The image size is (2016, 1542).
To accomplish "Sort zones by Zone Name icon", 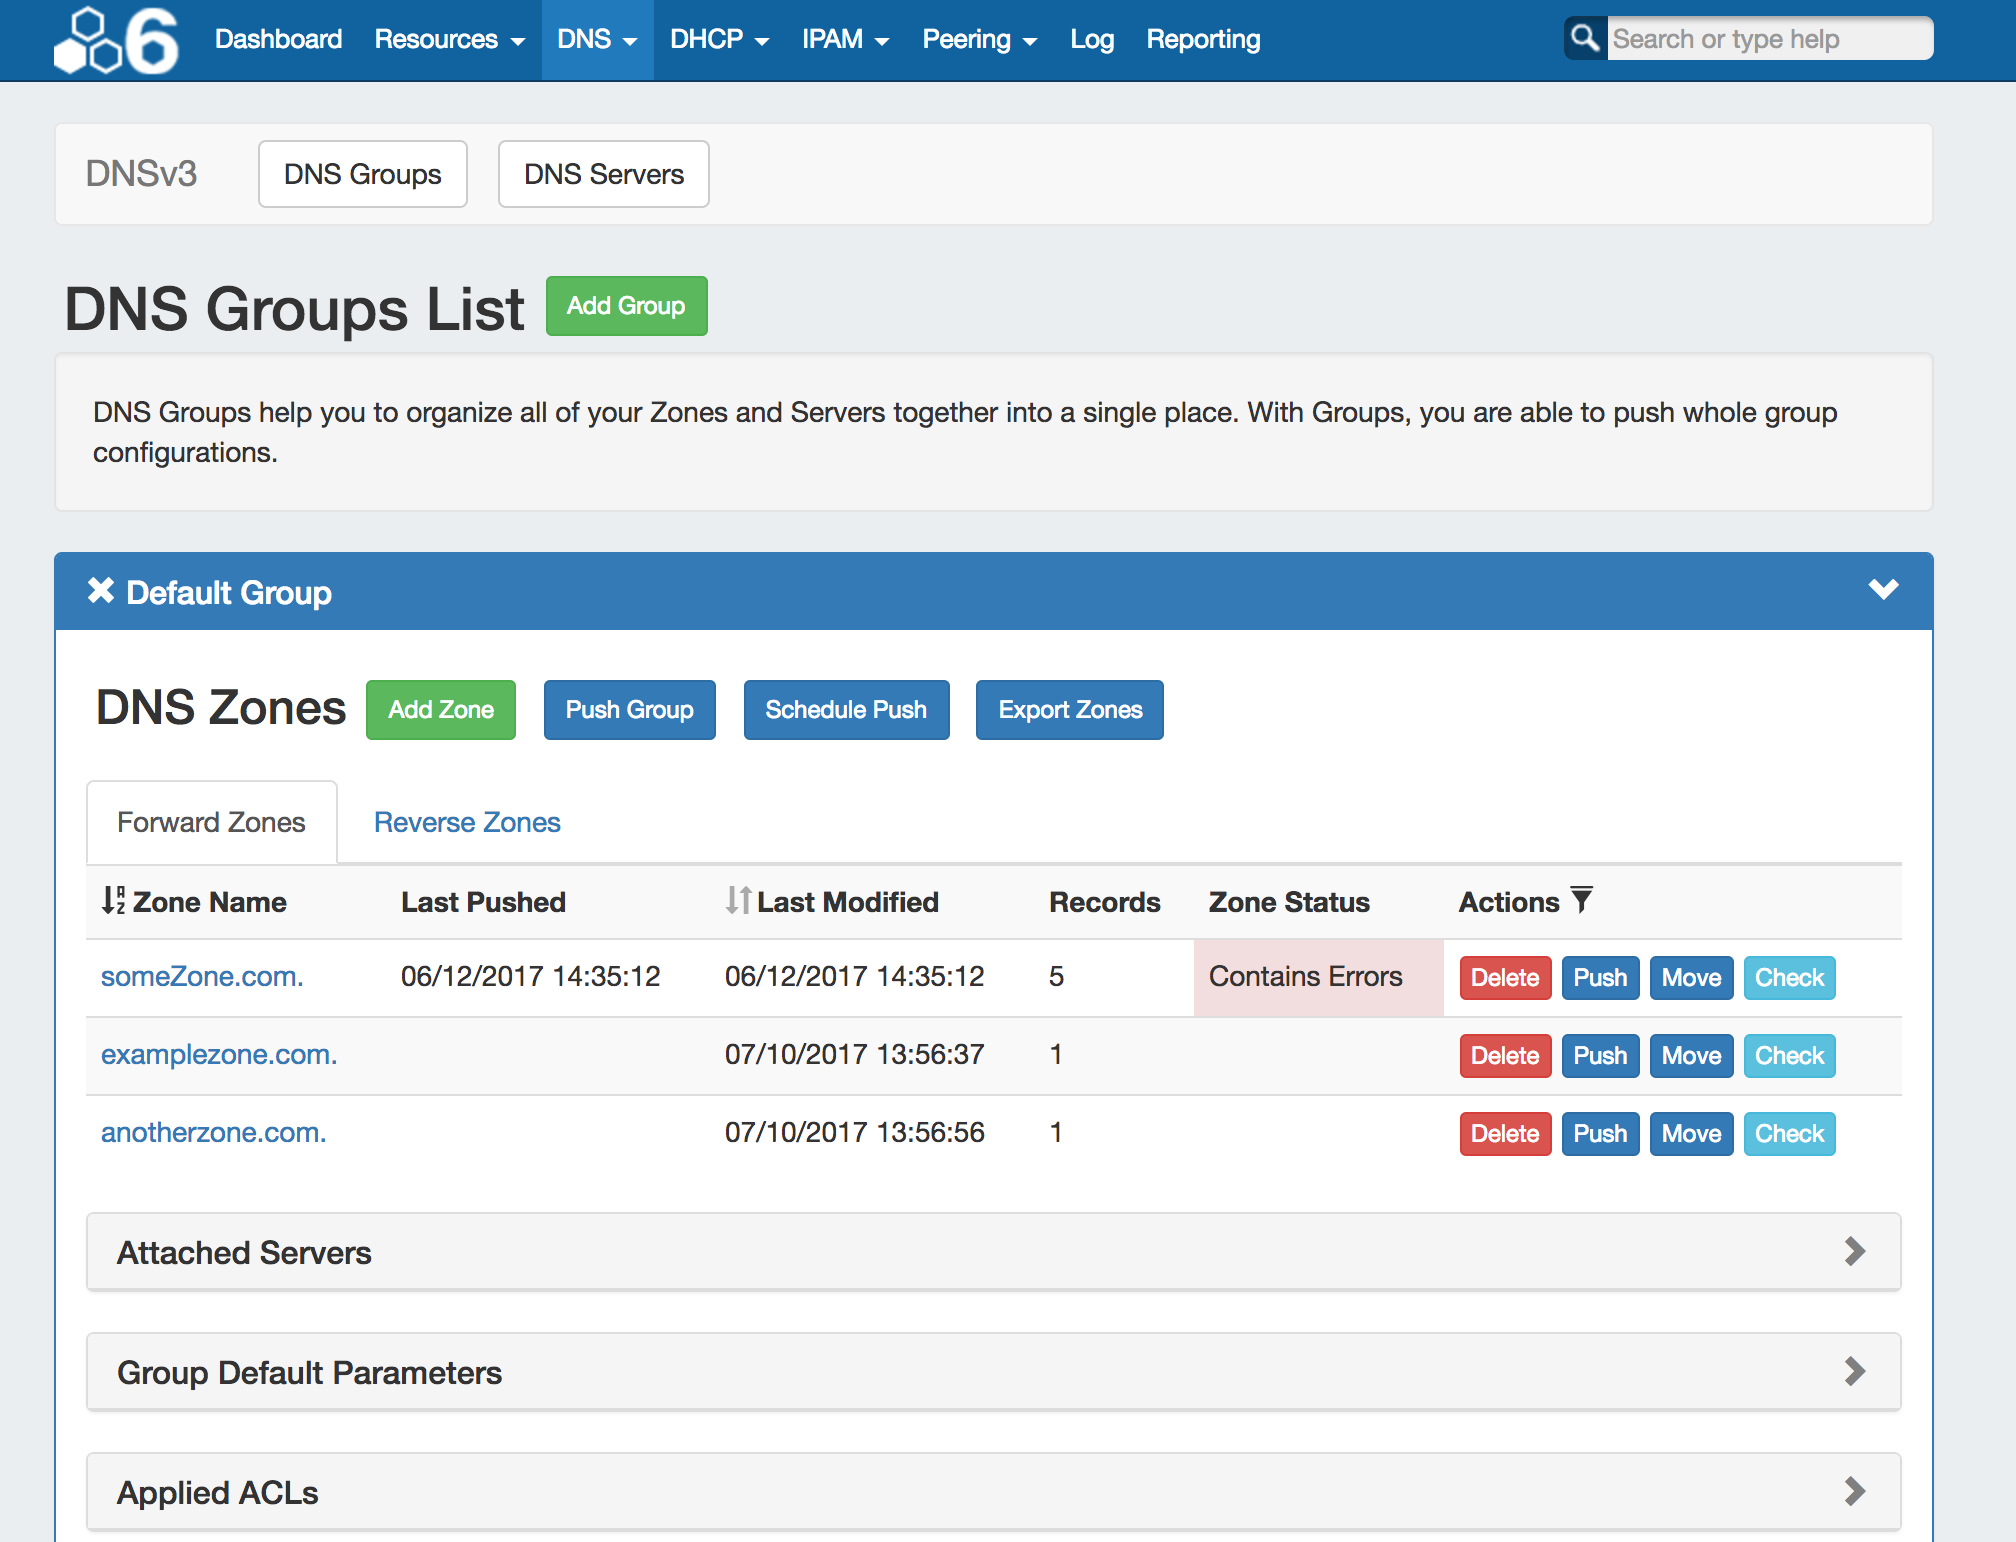I will [113, 900].
